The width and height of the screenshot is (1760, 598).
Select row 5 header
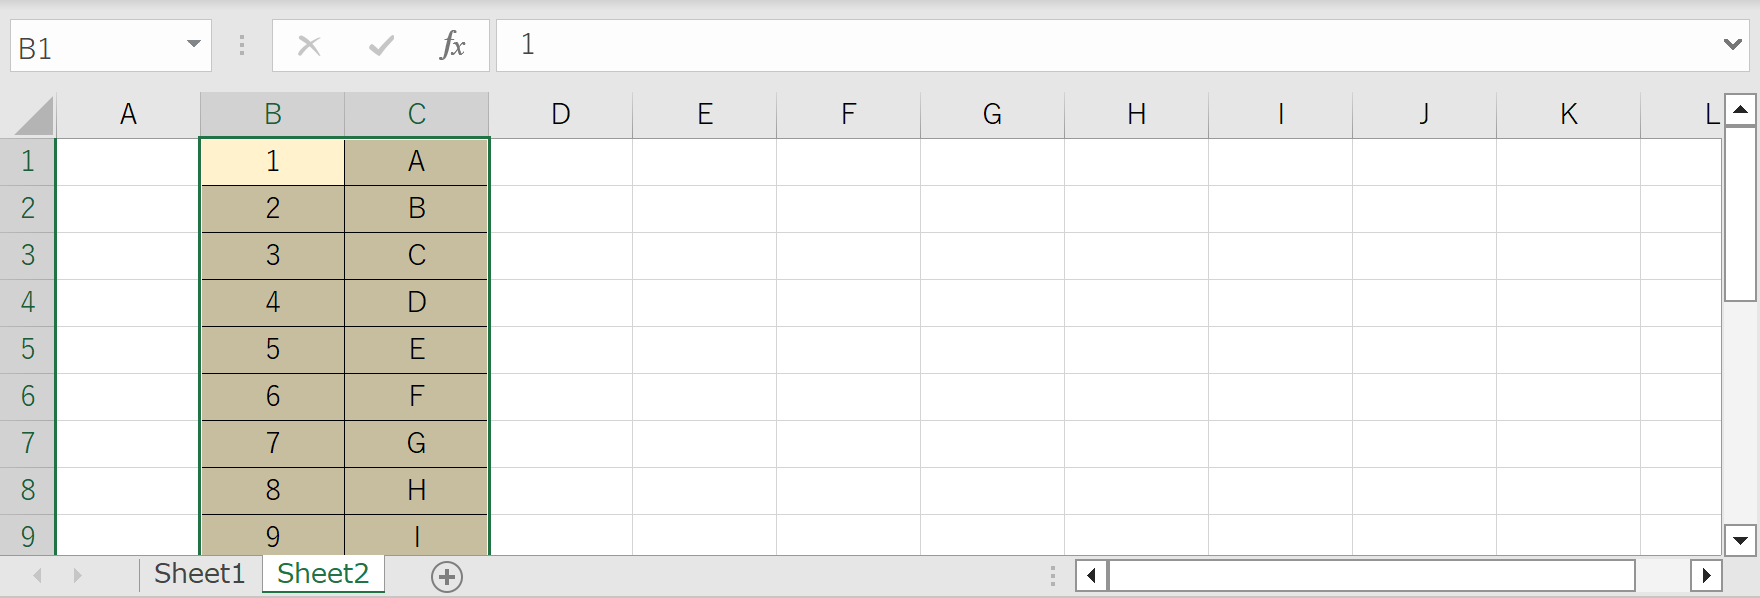coord(28,349)
